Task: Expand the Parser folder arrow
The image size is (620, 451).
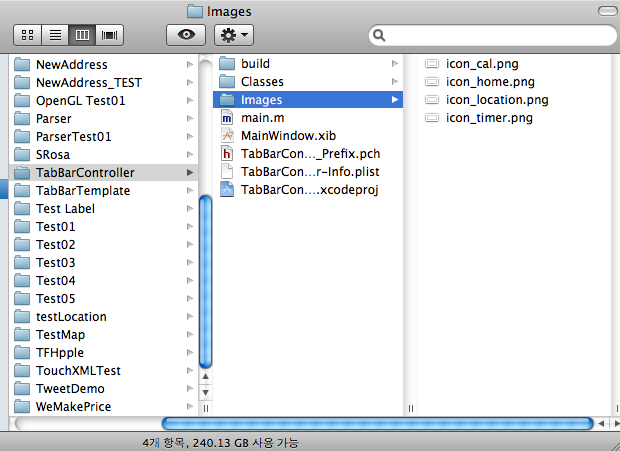Action: 190,119
